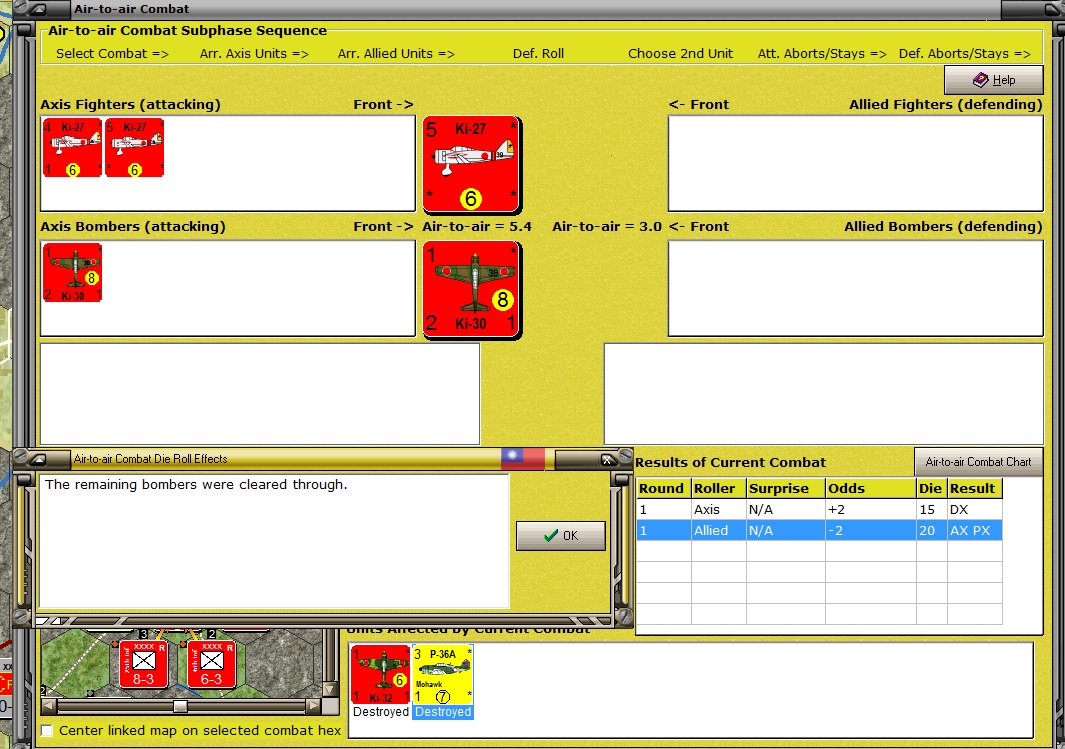Image resolution: width=1065 pixels, height=749 pixels.
Task: Select the Axis roller result row
Action: tap(819, 509)
